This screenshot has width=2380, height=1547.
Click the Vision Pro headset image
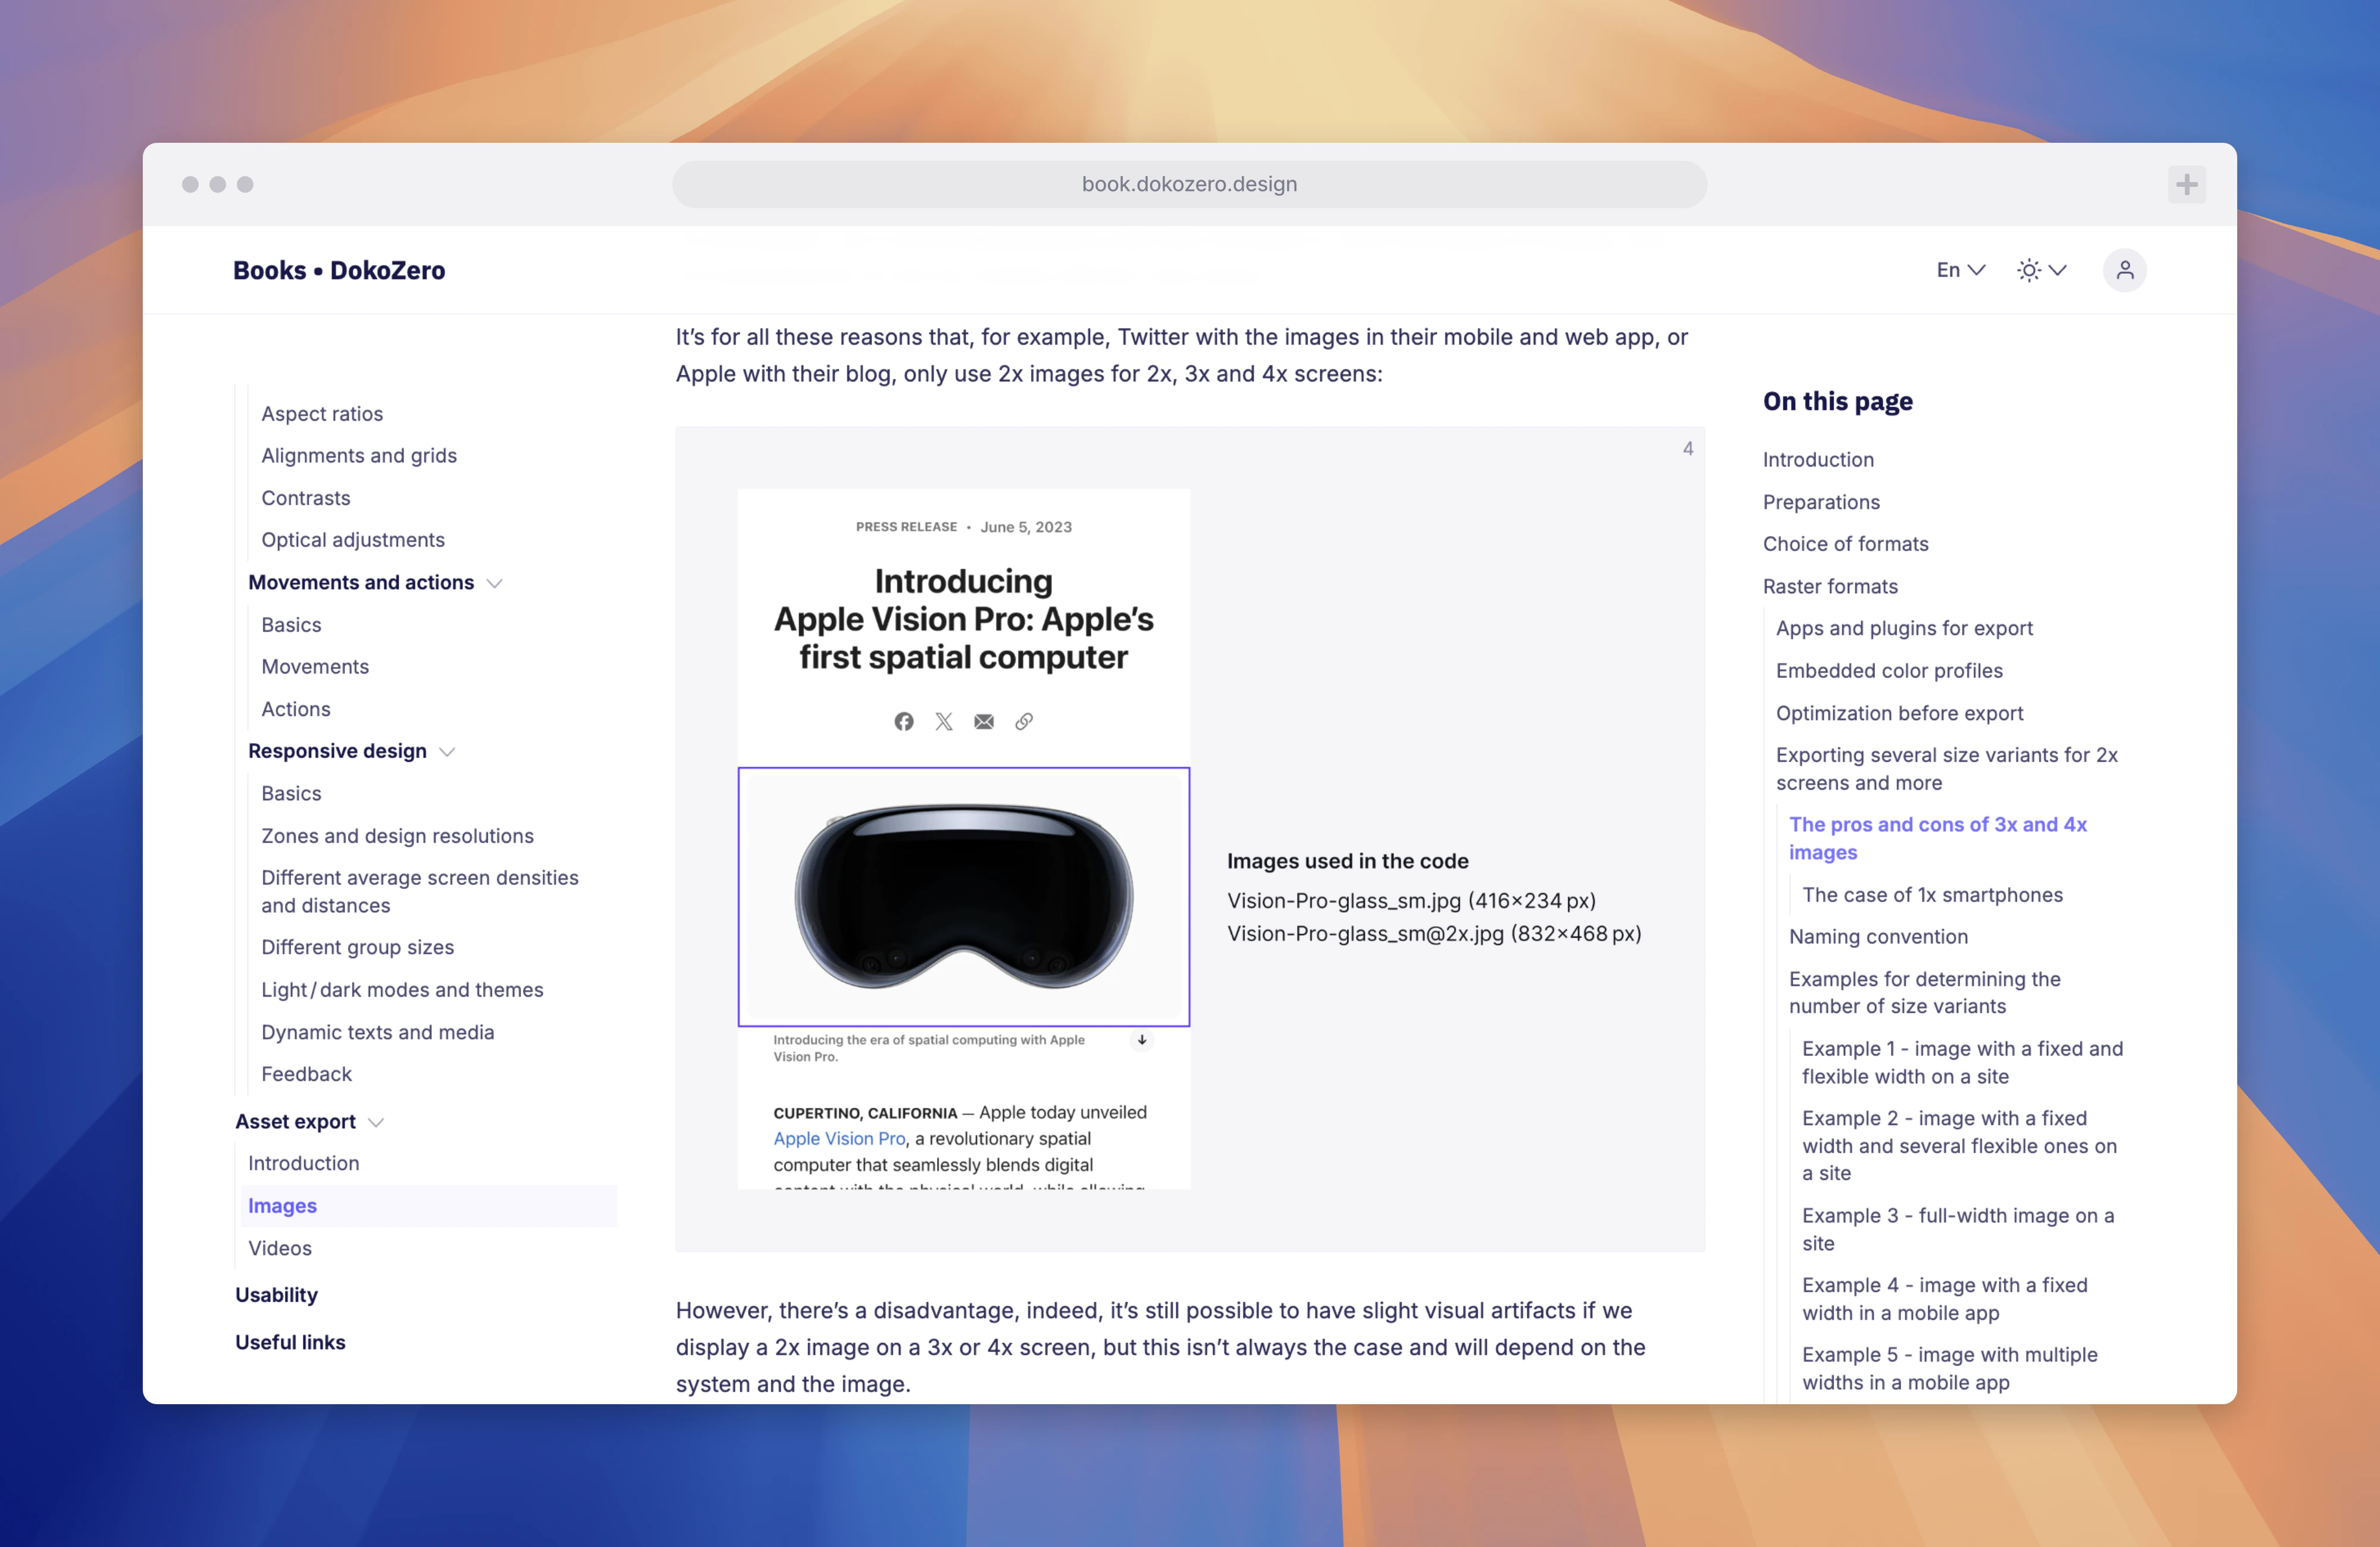(x=963, y=897)
